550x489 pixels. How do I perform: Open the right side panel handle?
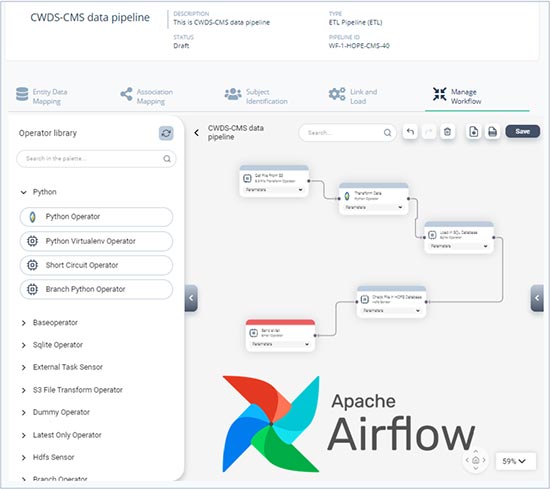click(537, 298)
